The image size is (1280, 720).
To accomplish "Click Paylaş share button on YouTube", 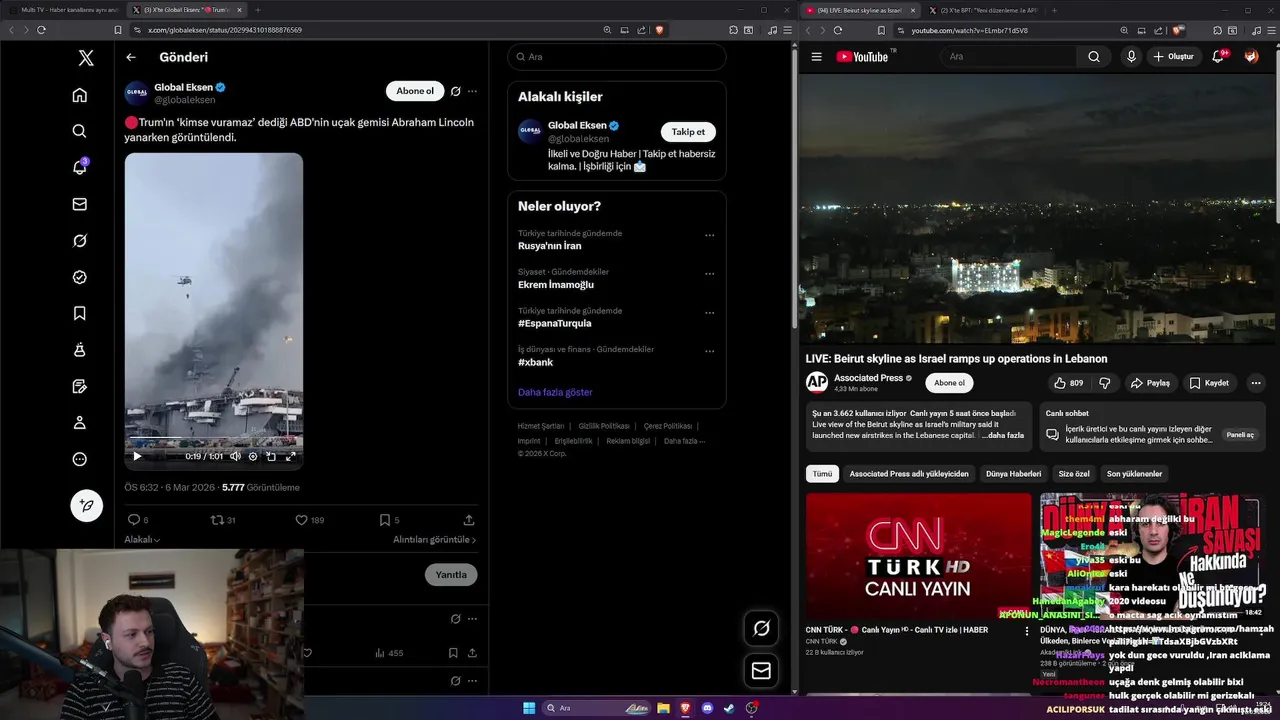I will [x=1150, y=383].
